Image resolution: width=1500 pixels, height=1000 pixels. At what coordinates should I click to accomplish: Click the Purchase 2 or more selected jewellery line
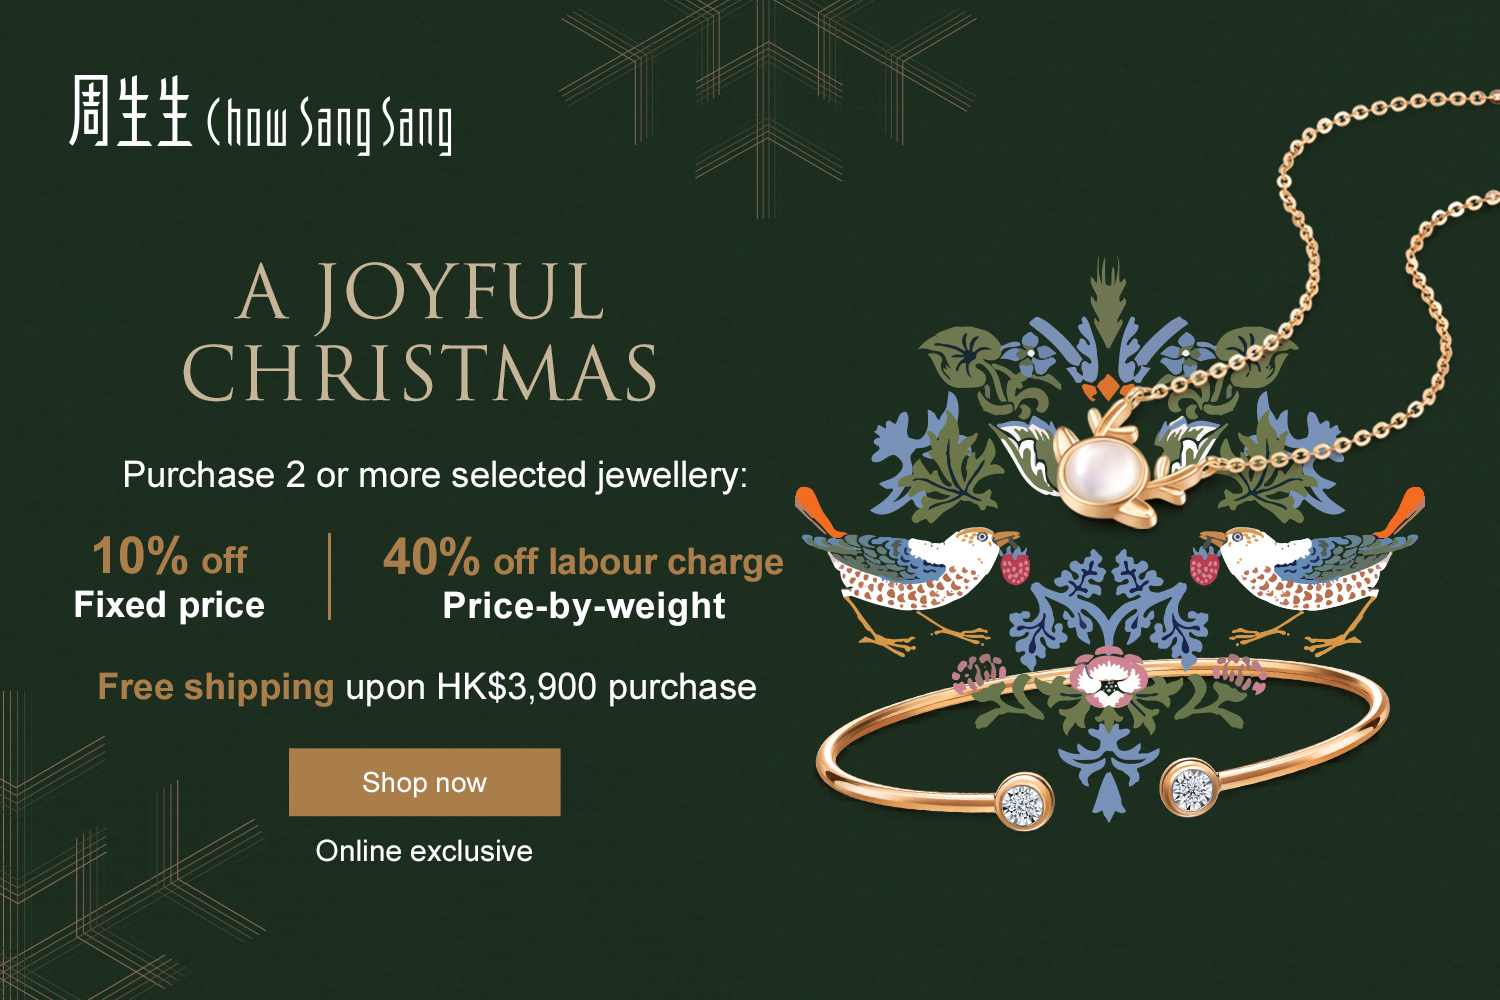click(435, 475)
